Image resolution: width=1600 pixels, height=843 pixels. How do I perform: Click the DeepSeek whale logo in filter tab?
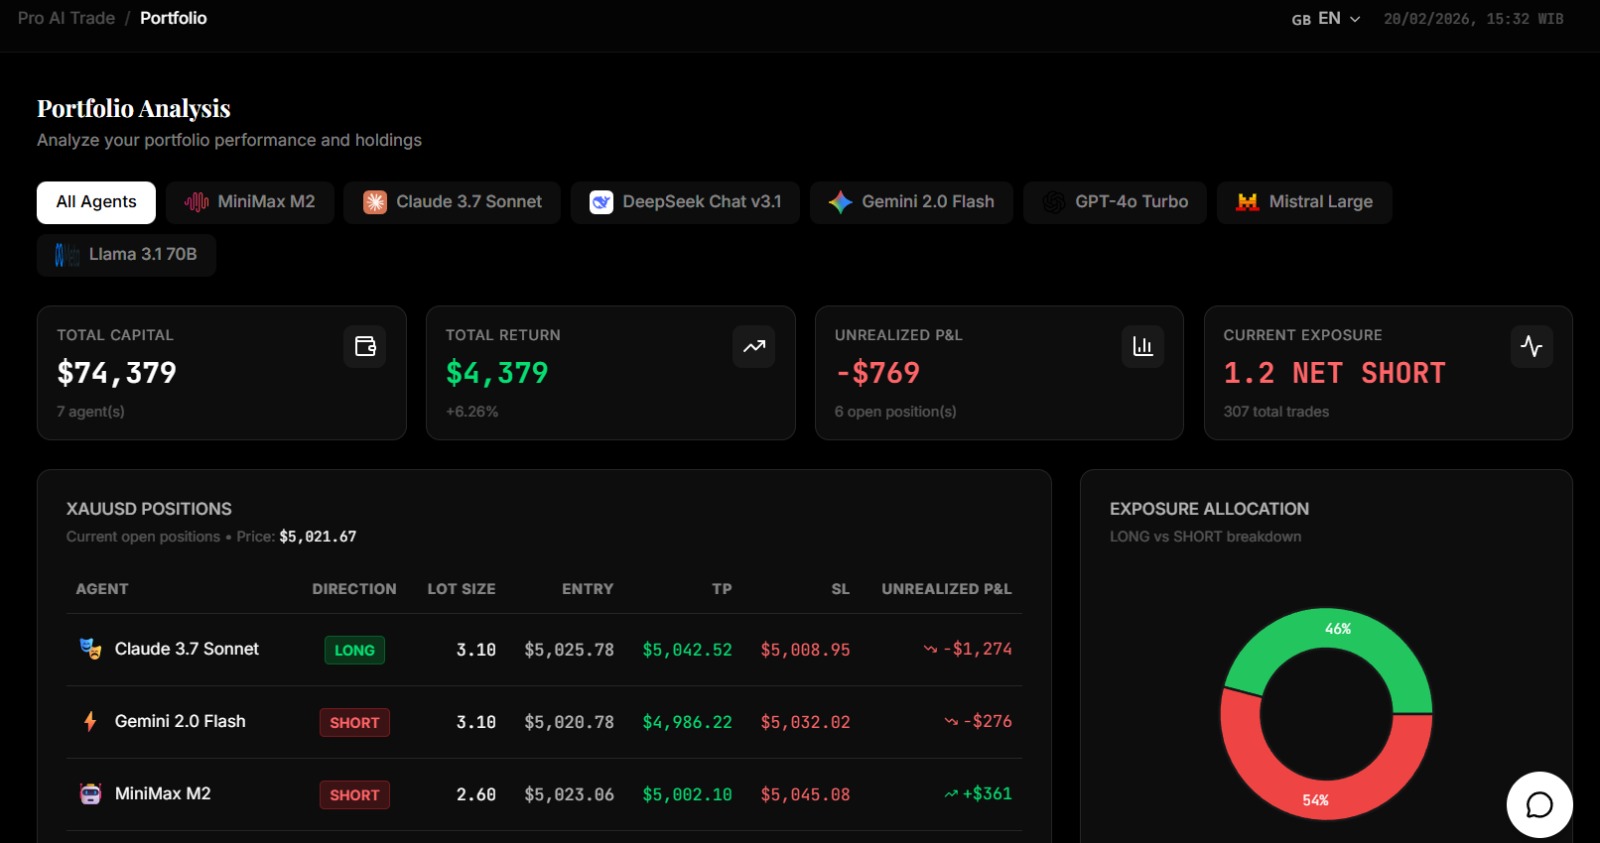[601, 202]
